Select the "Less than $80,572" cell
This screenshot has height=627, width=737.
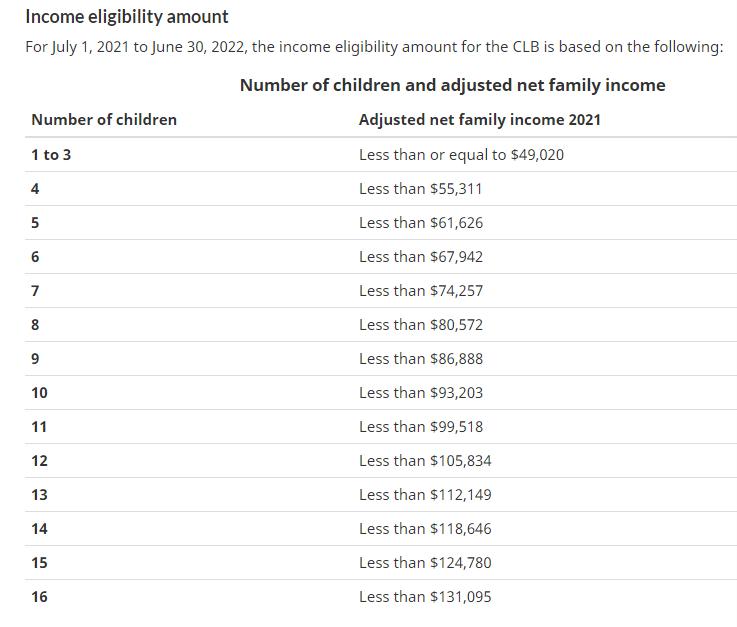tap(421, 325)
